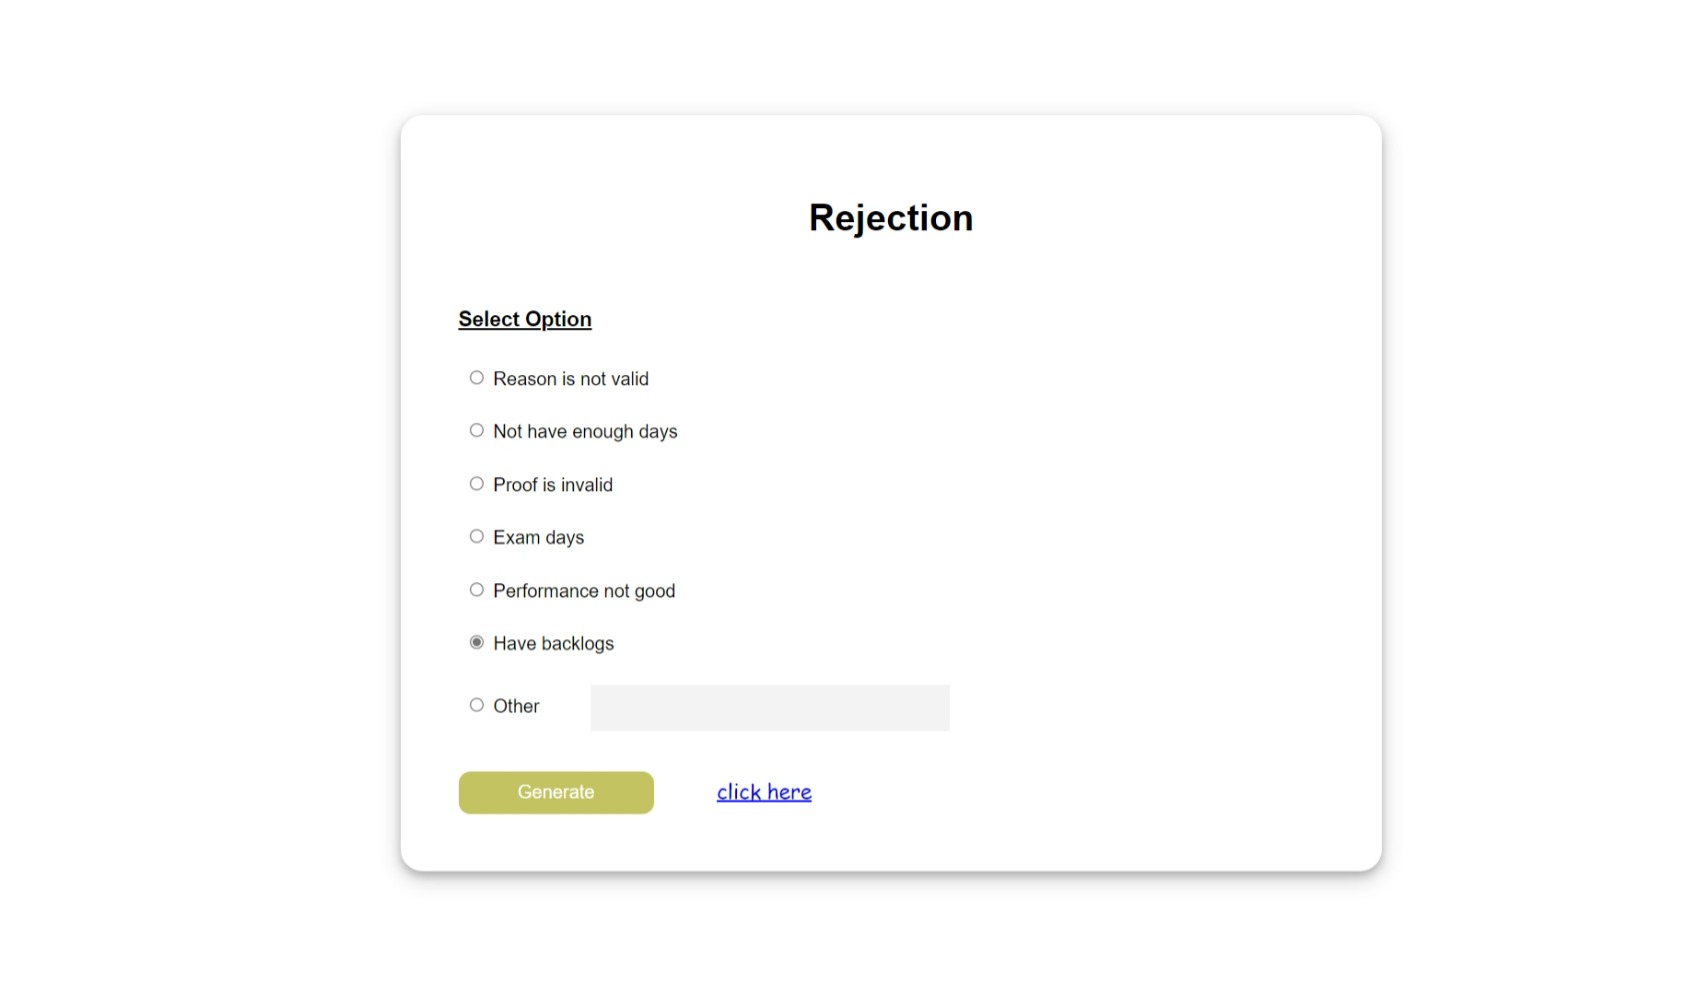Click the 'Proof is invalid' label text
This screenshot has height=985, width=1684.
point(552,484)
